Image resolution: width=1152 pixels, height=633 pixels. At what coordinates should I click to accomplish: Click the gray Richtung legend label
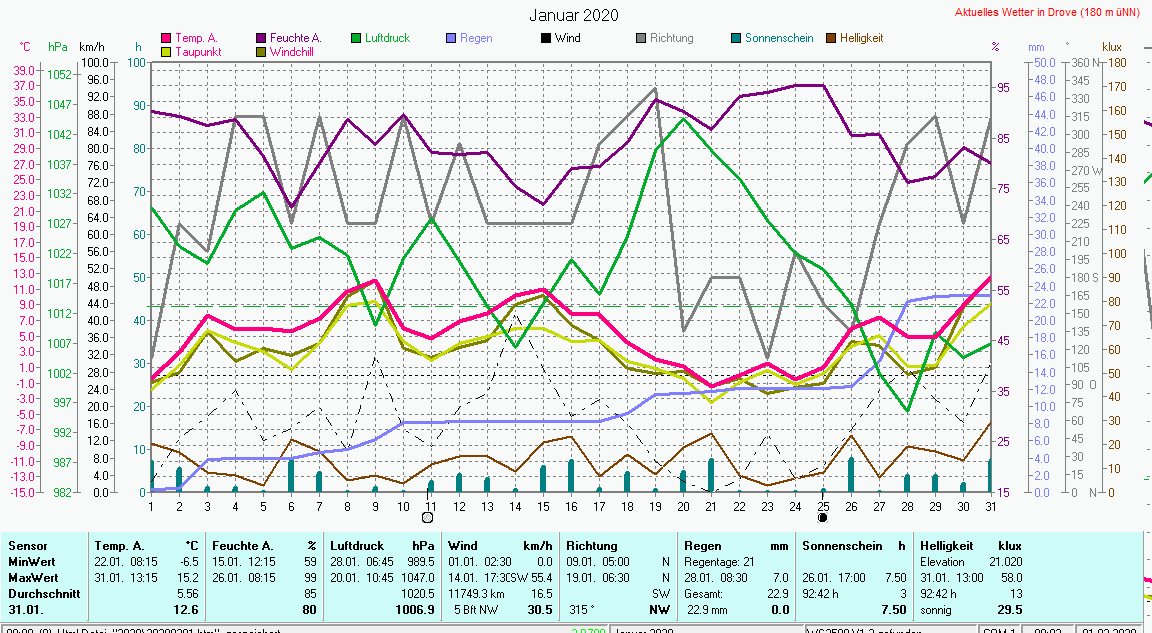click(x=671, y=38)
